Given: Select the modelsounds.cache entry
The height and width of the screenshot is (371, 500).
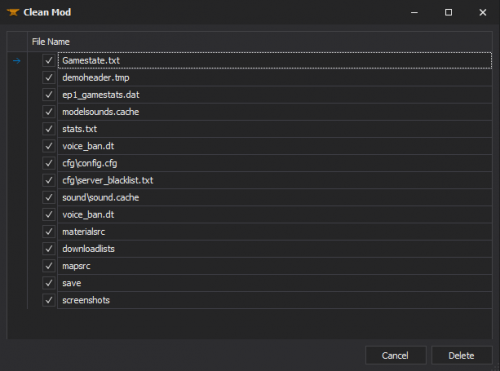Looking at the screenshot, I should click(275, 112).
